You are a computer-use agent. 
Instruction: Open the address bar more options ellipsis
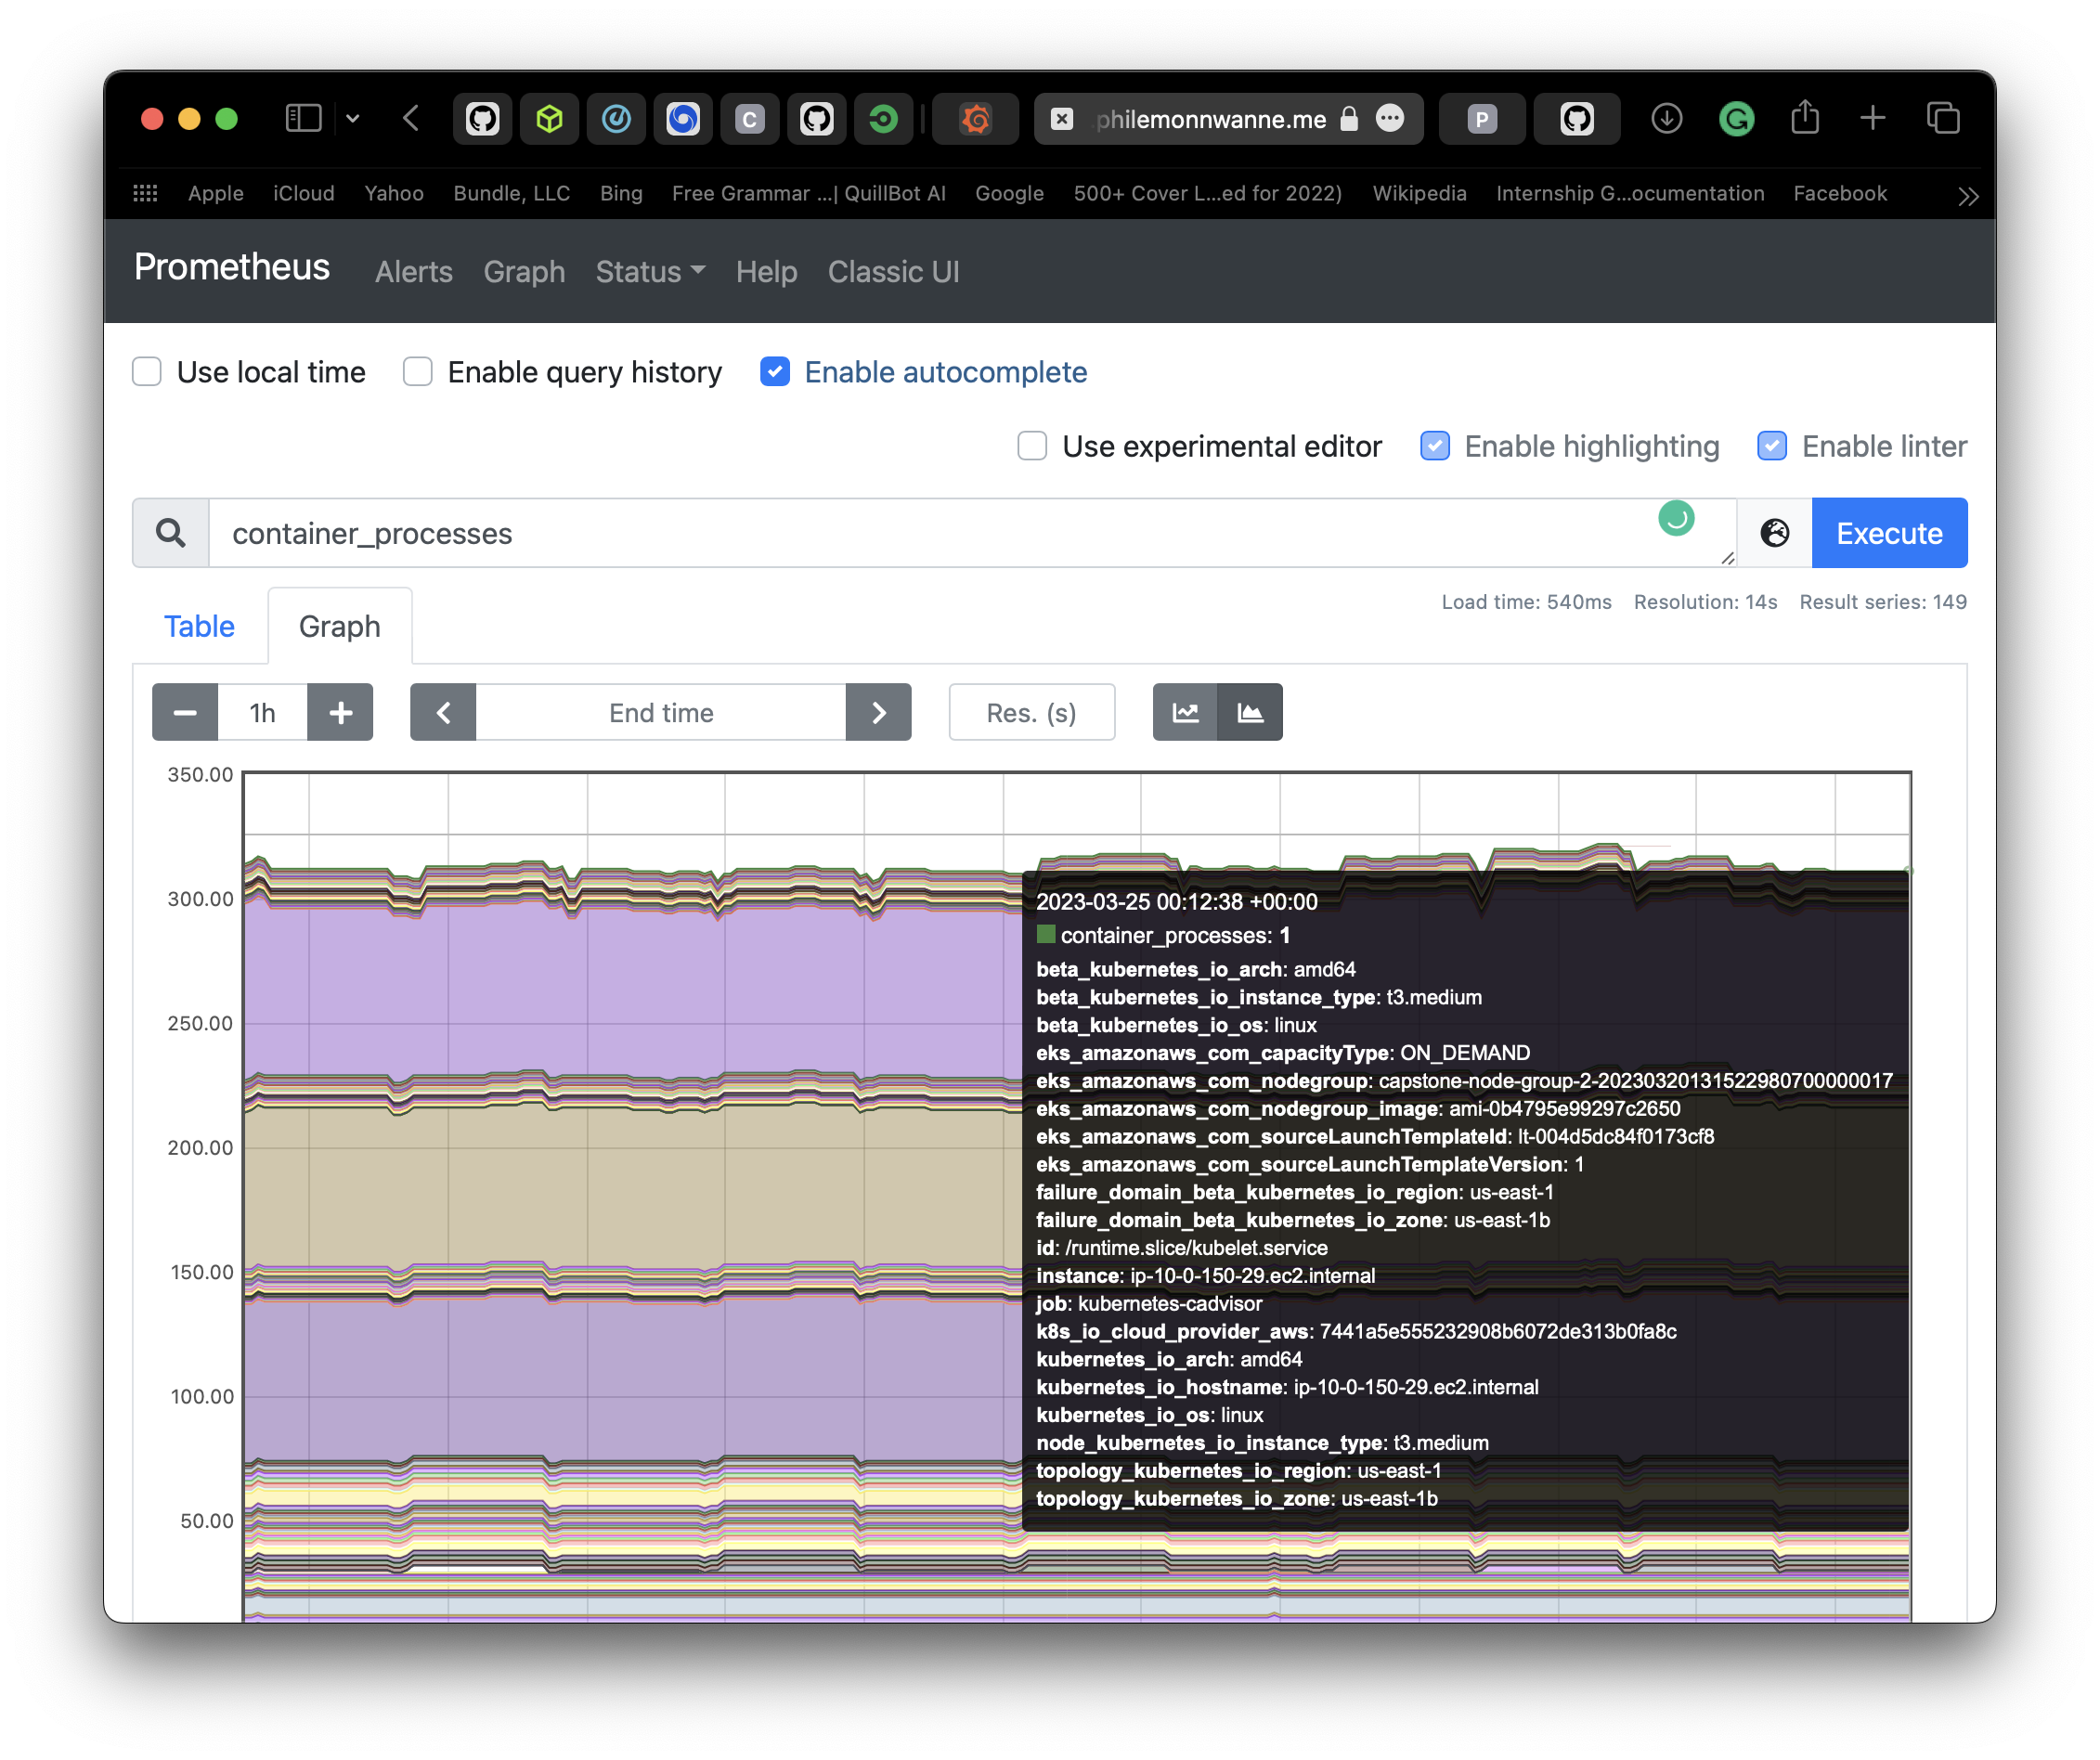[1389, 119]
